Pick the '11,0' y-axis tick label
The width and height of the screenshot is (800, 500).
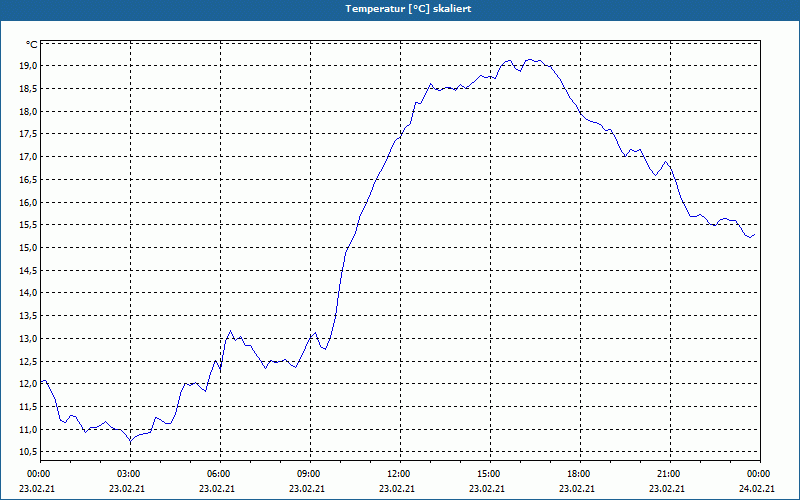(x=29, y=430)
